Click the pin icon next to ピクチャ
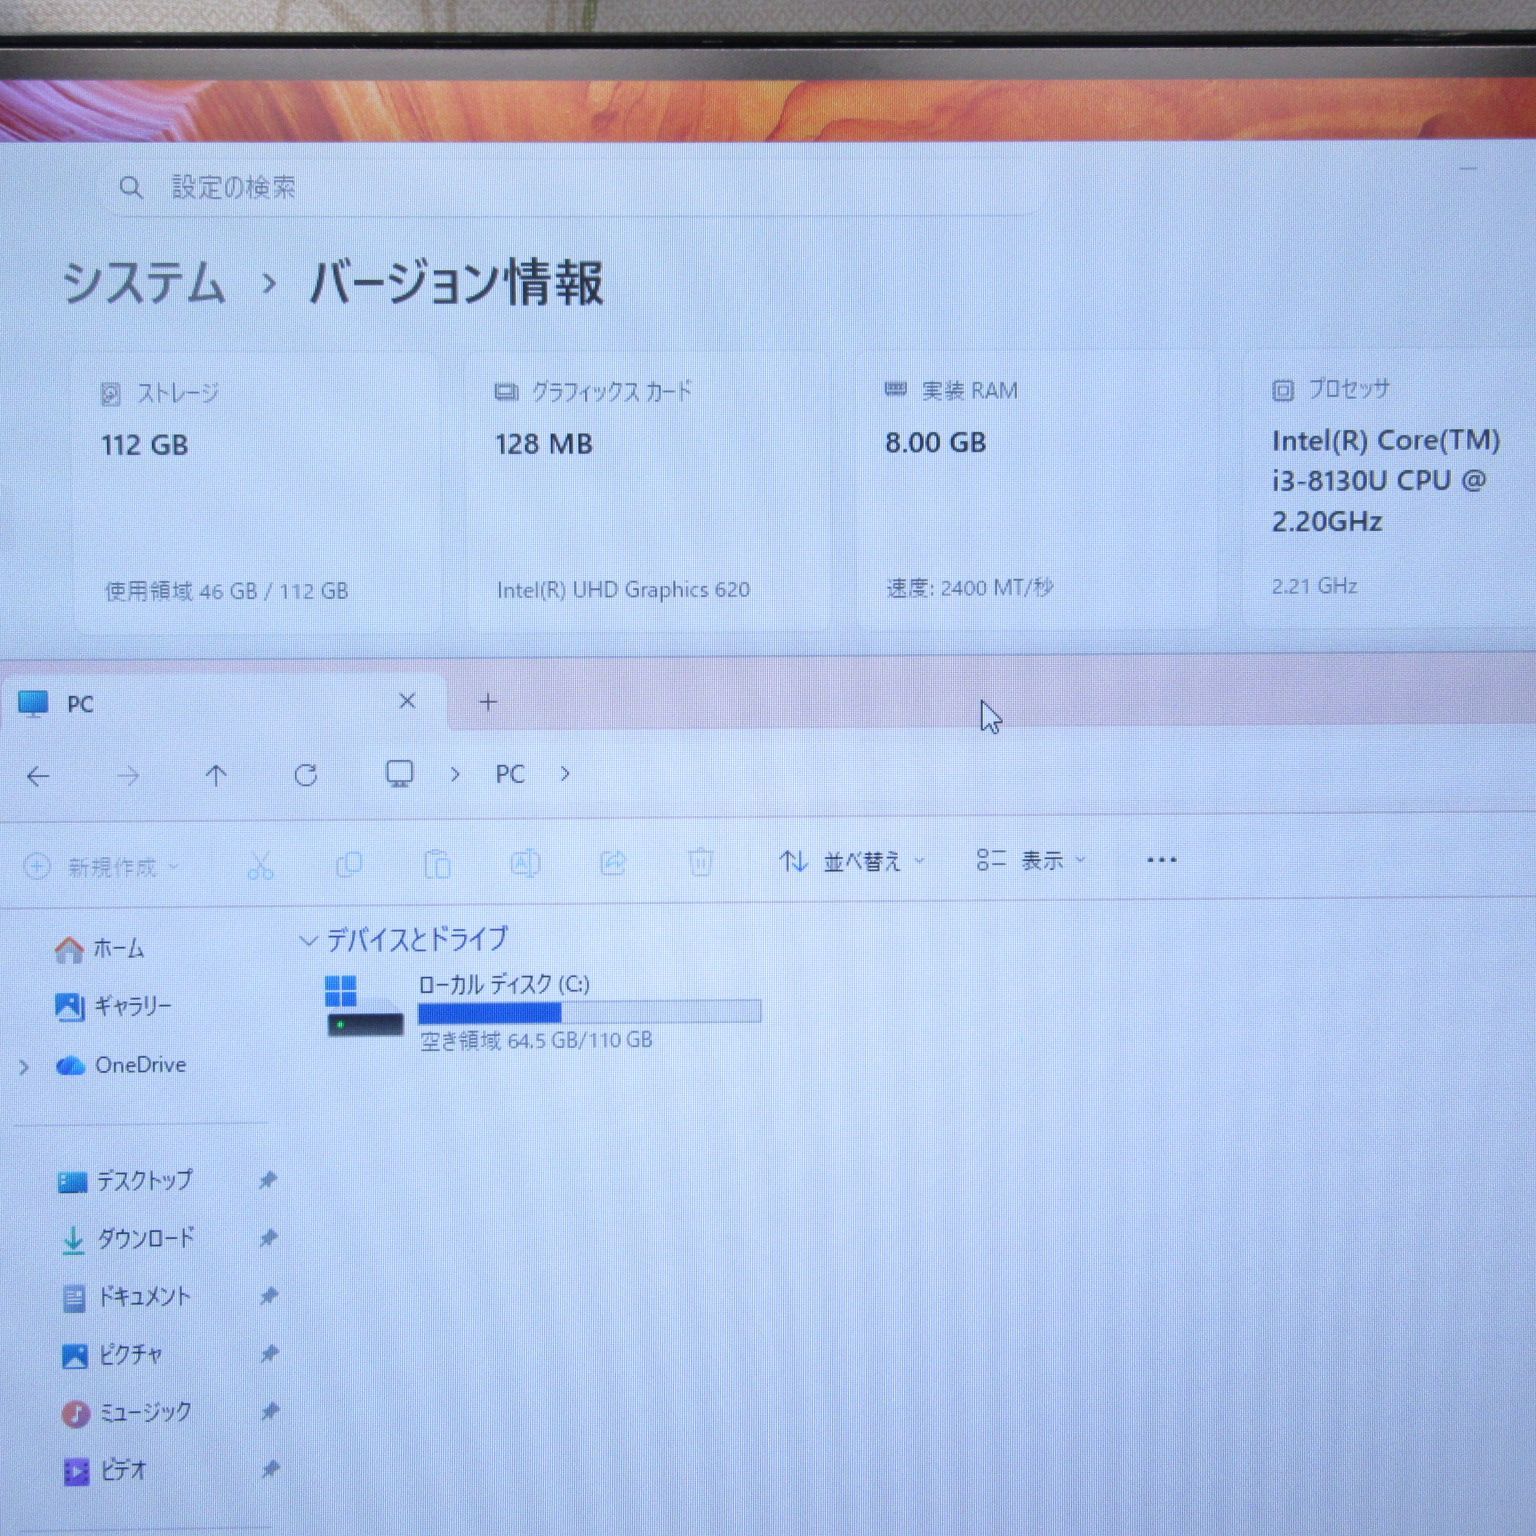This screenshot has width=1536, height=1536. point(269,1354)
